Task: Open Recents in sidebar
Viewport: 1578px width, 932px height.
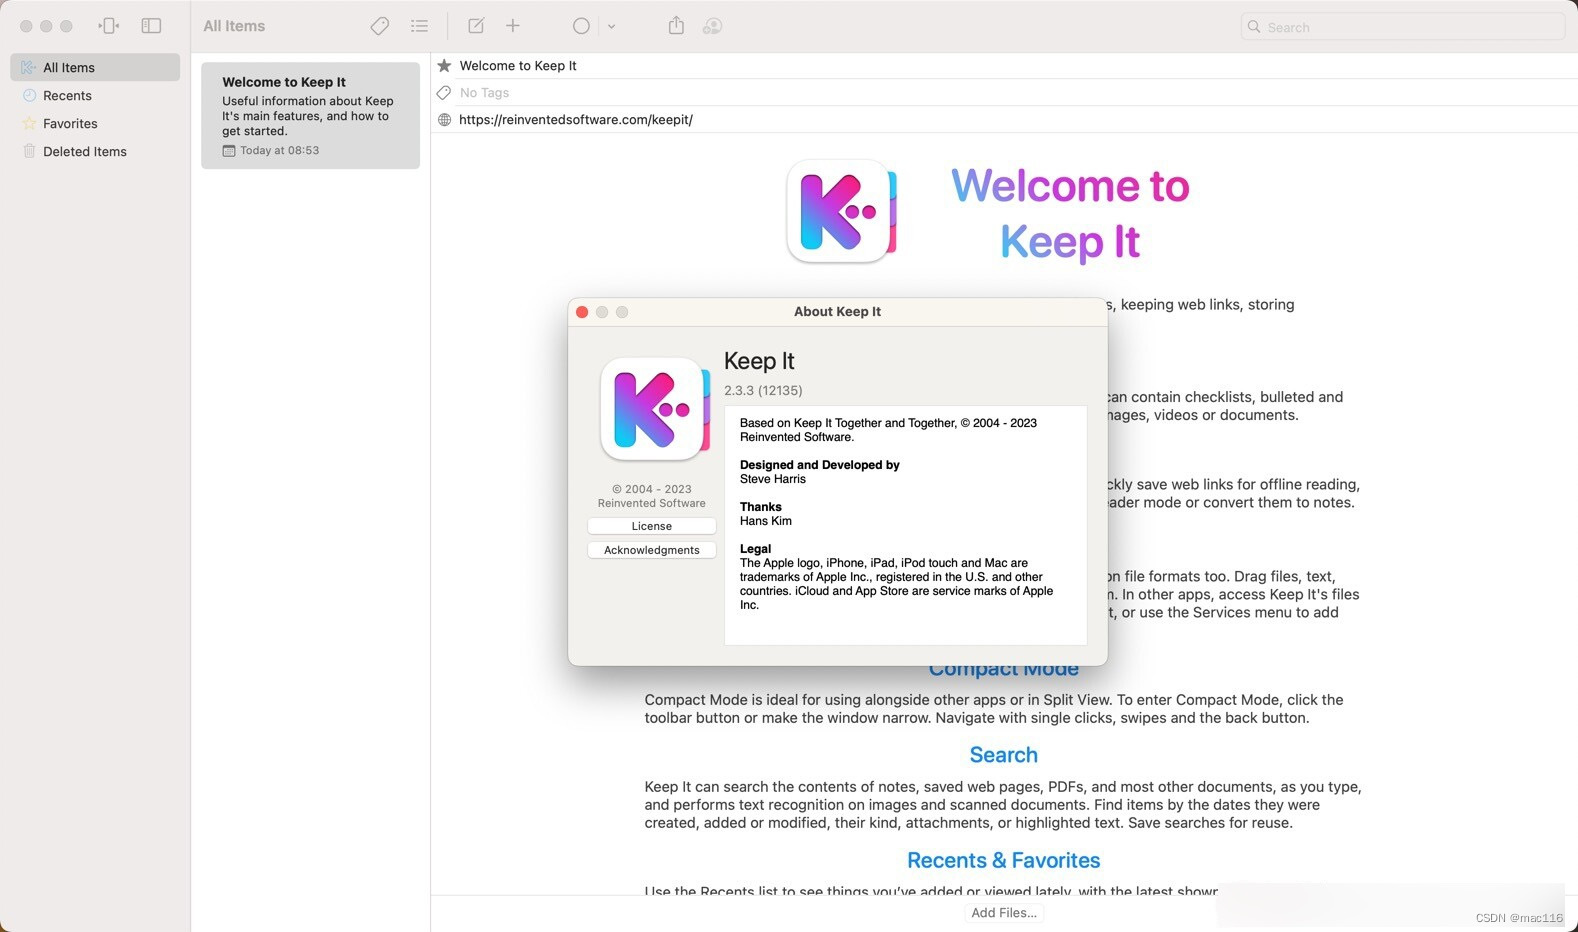Action: tap(95, 95)
